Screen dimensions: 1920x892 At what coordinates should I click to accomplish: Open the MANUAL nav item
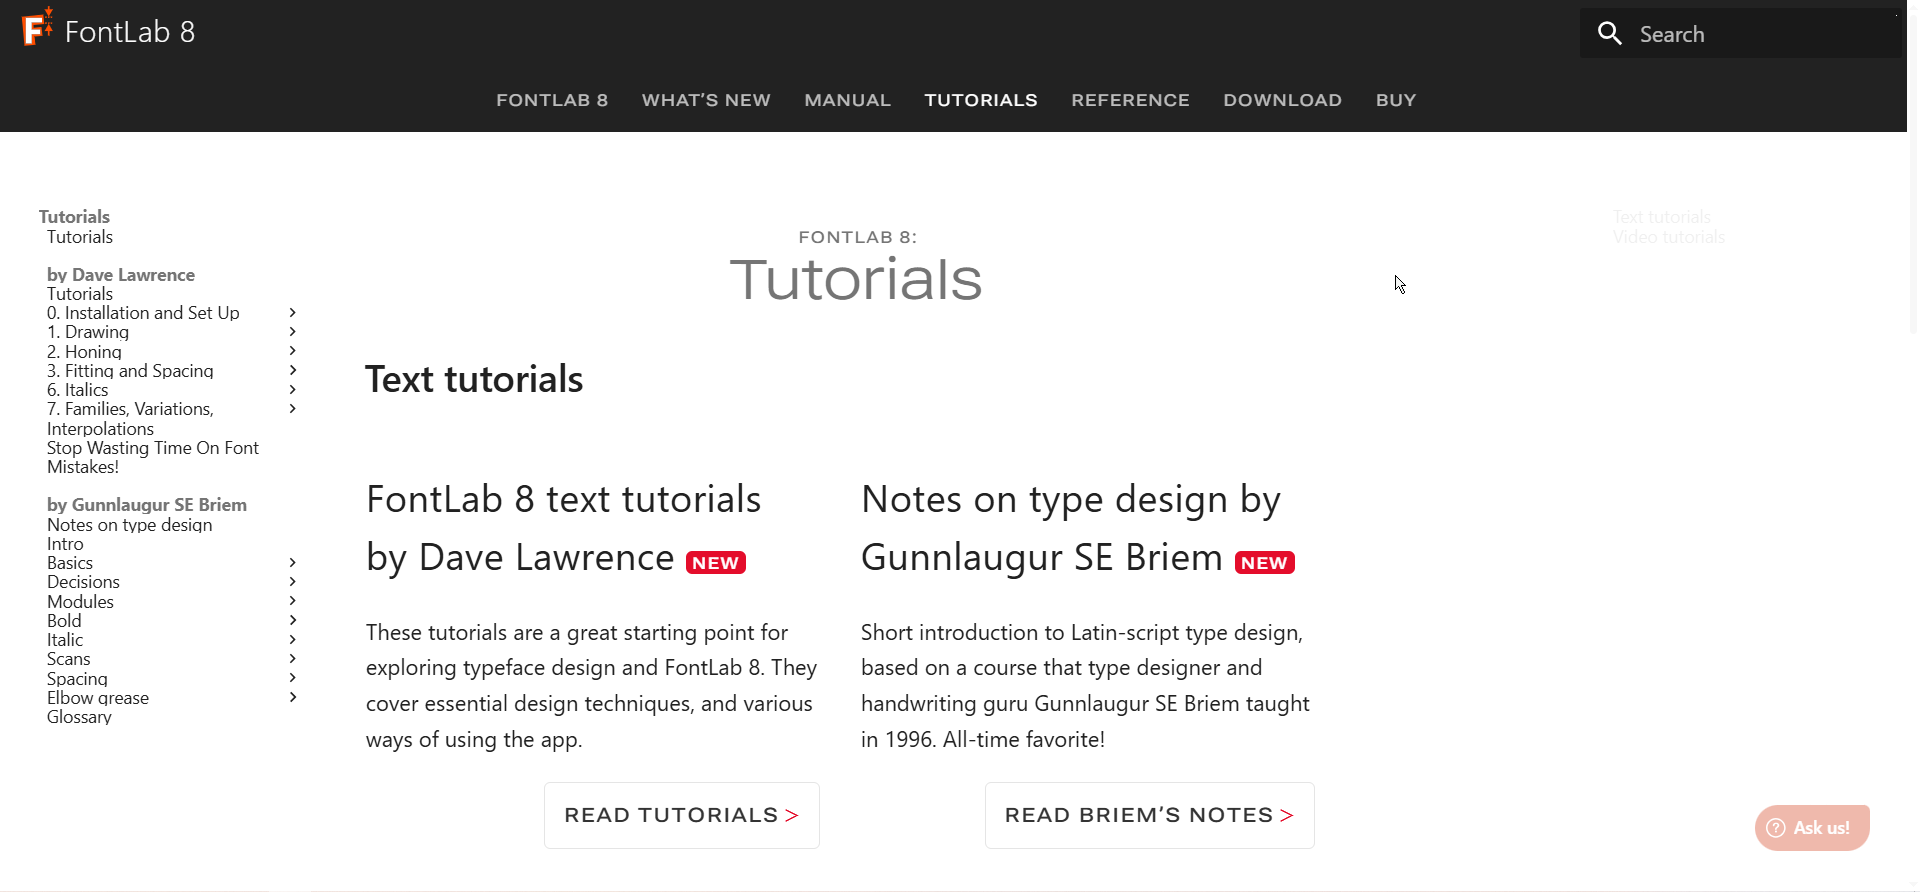[847, 100]
